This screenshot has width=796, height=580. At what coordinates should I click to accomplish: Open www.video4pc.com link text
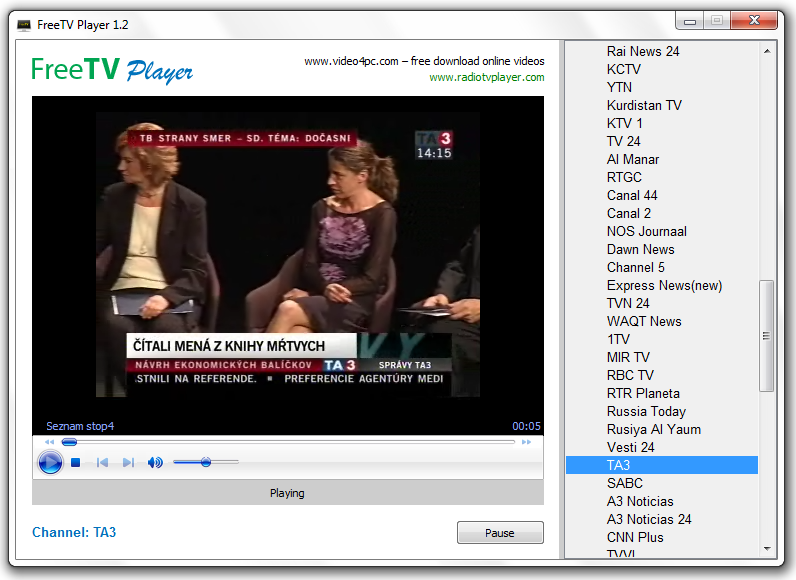[351, 61]
